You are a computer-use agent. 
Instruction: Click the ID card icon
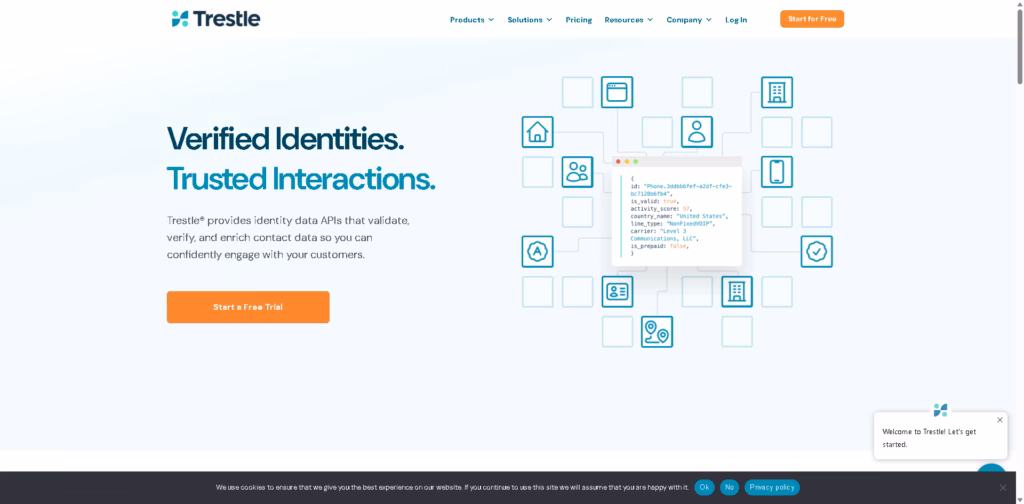tap(617, 291)
